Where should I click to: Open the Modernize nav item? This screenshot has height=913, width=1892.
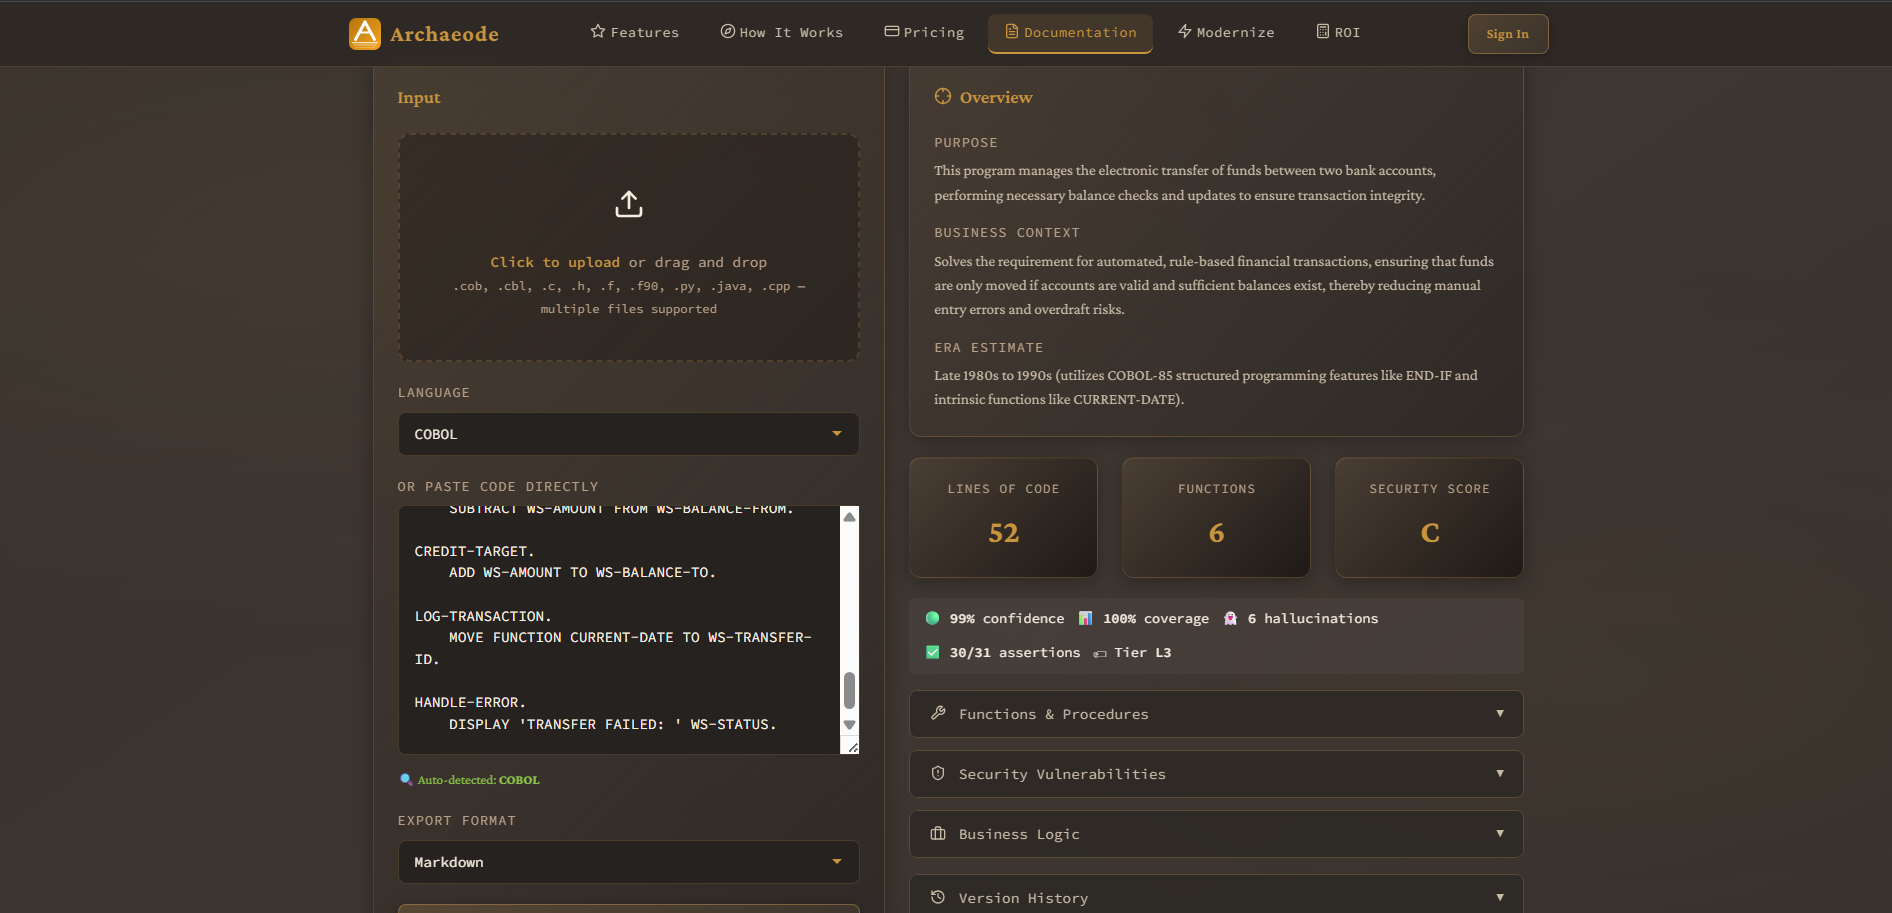pos(1226,33)
